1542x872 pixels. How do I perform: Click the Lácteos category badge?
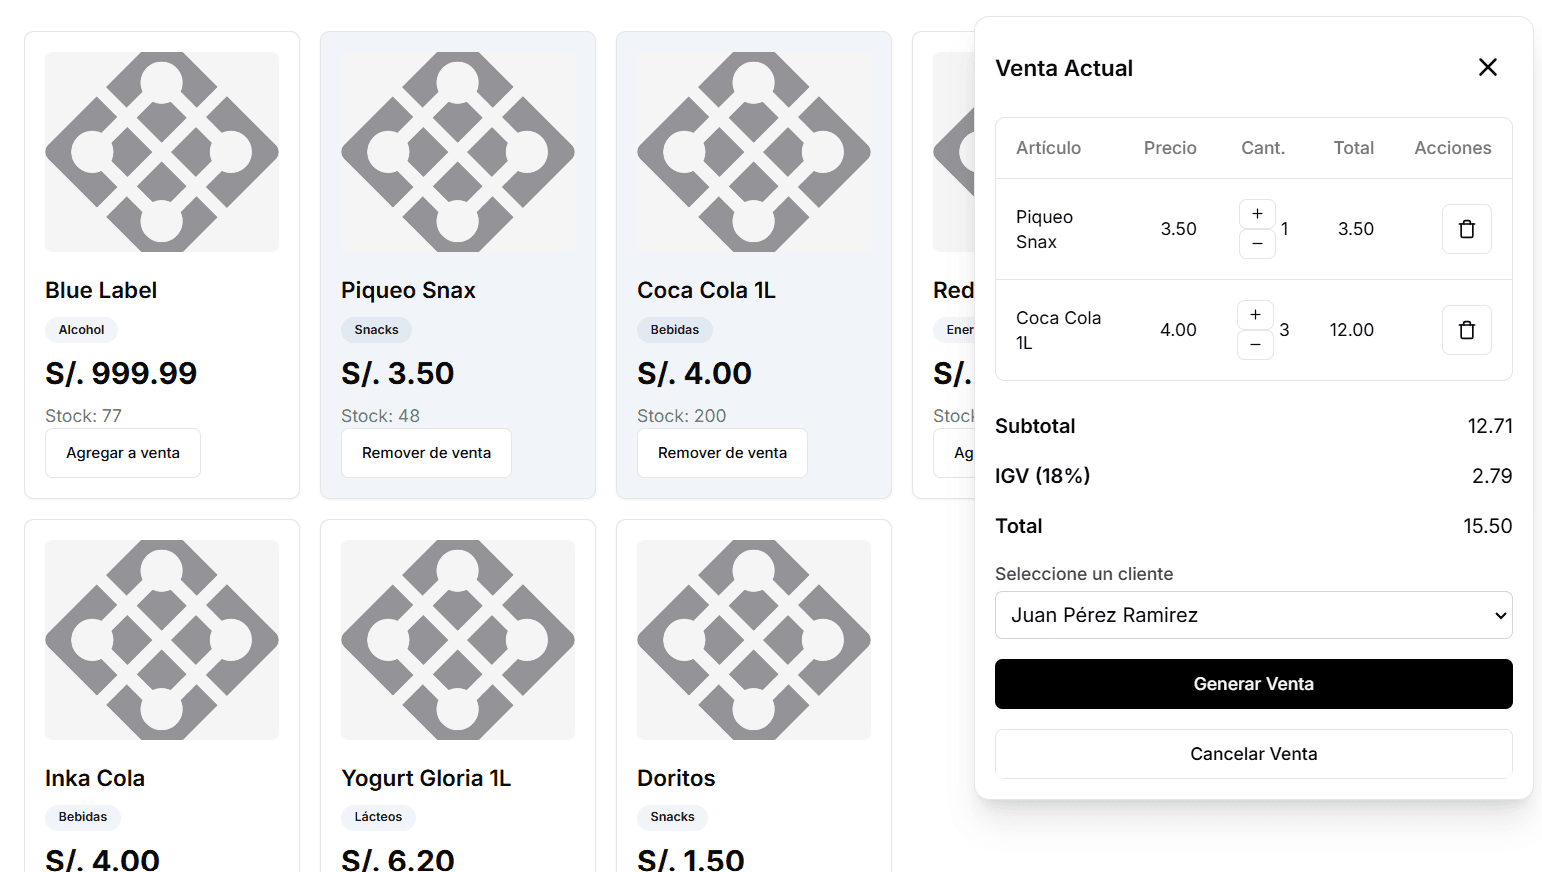pyautogui.click(x=378, y=817)
